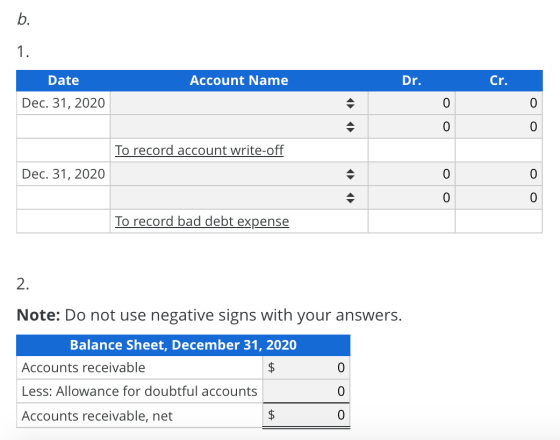Click 'To record account write-off' text

click(x=199, y=150)
